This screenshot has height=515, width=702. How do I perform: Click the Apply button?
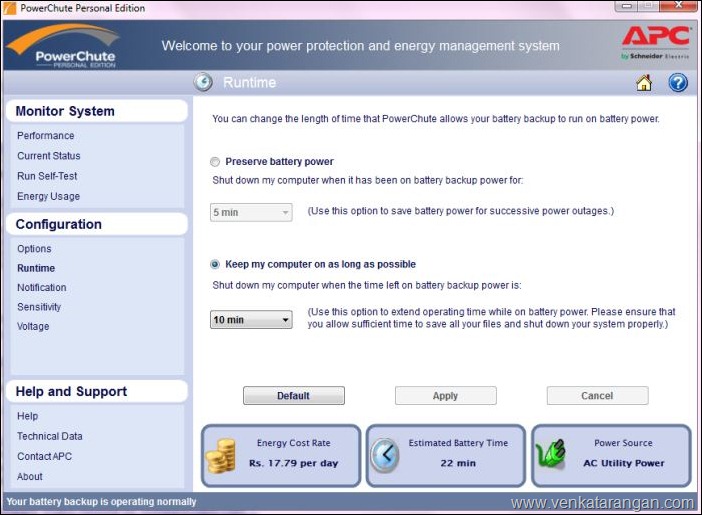click(445, 395)
